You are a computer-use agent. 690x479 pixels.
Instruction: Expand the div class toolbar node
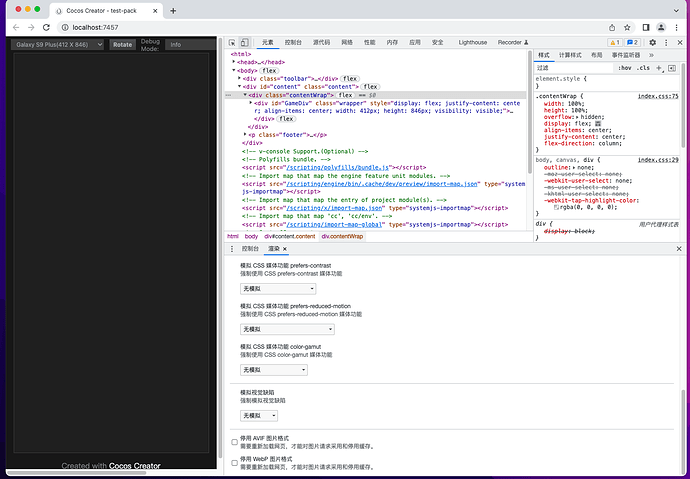click(240, 77)
